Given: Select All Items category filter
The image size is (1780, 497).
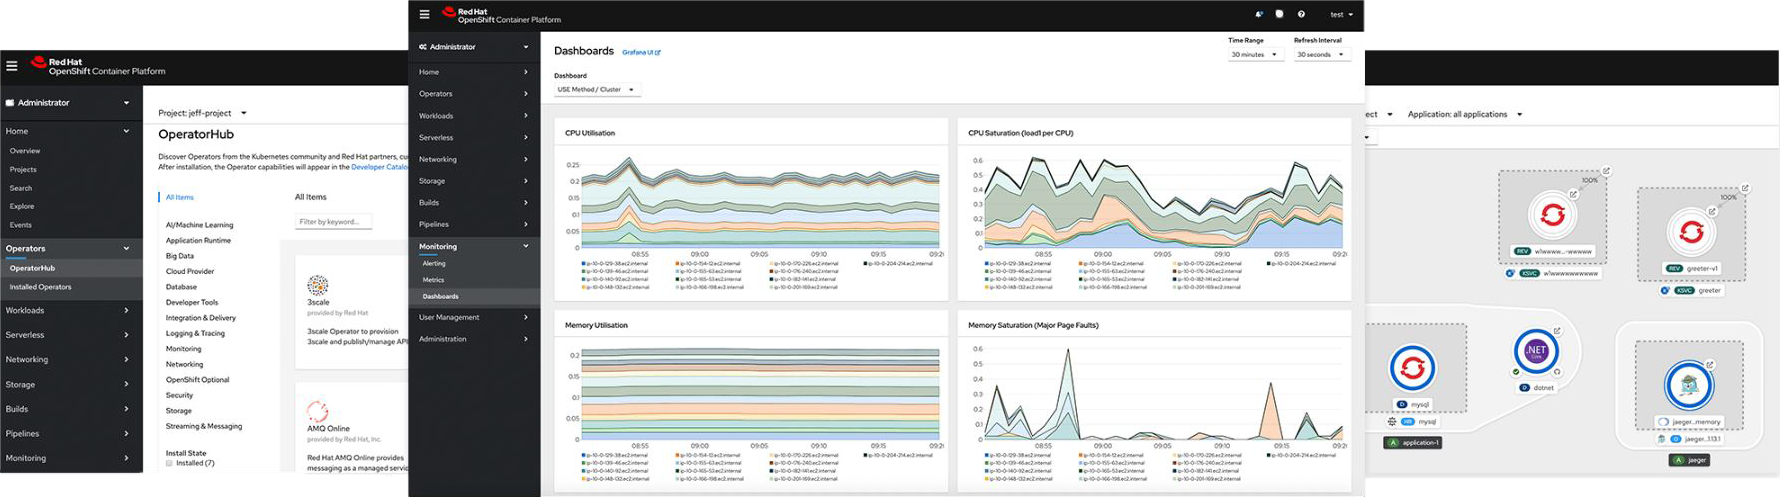Looking at the screenshot, I should click(x=180, y=197).
